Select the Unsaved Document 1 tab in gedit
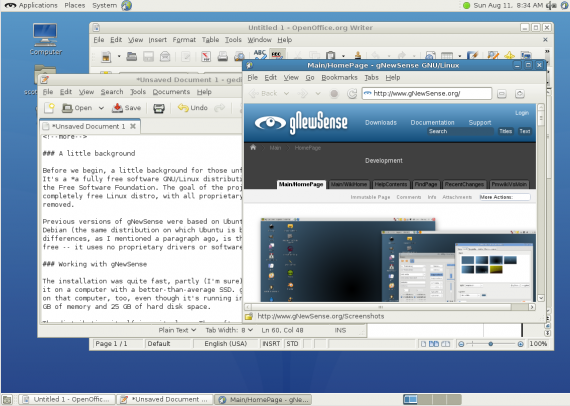This screenshot has width=570, height=406. (x=88, y=126)
